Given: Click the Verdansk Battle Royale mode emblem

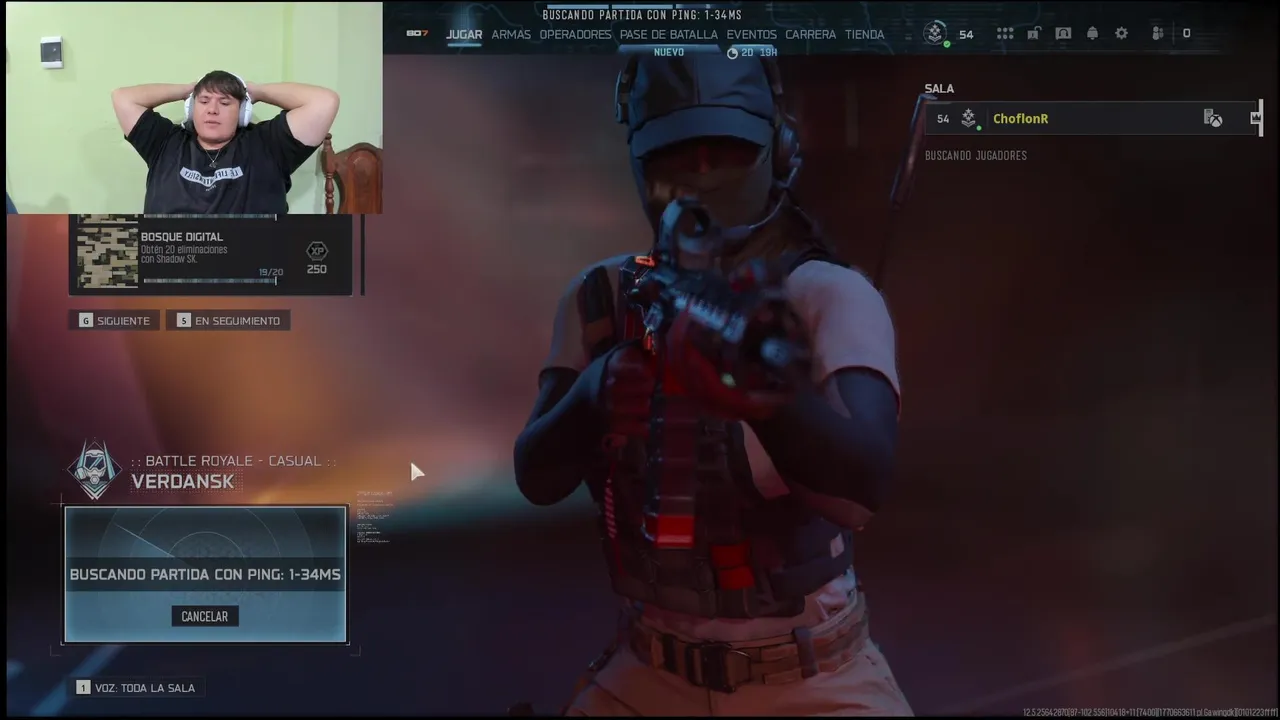Looking at the screenshot, I should pyautogui.click(x=95, y=470).
